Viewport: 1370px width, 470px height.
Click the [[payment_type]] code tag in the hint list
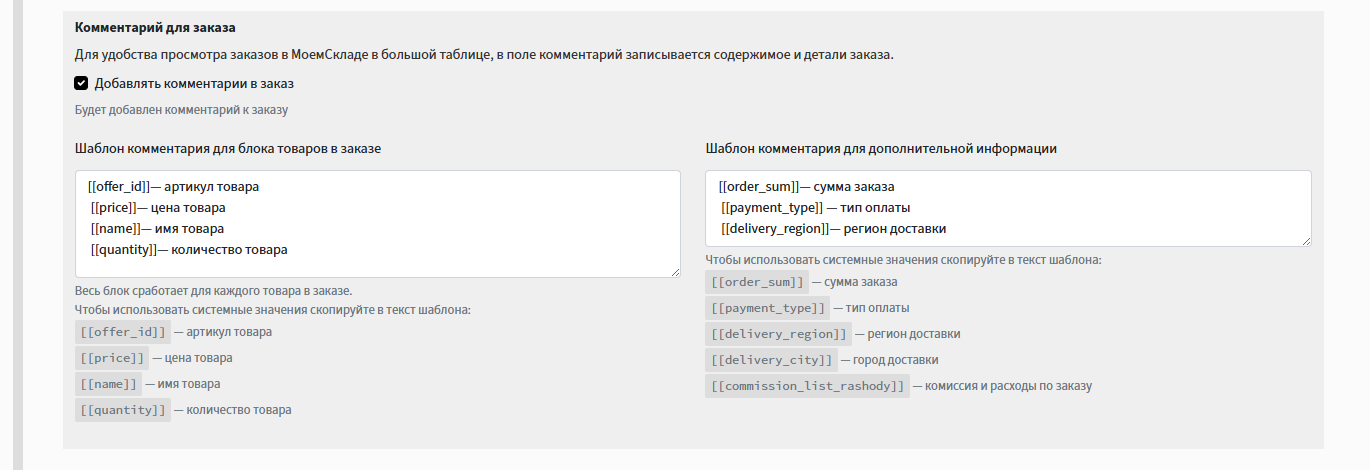tap(768, 308)
